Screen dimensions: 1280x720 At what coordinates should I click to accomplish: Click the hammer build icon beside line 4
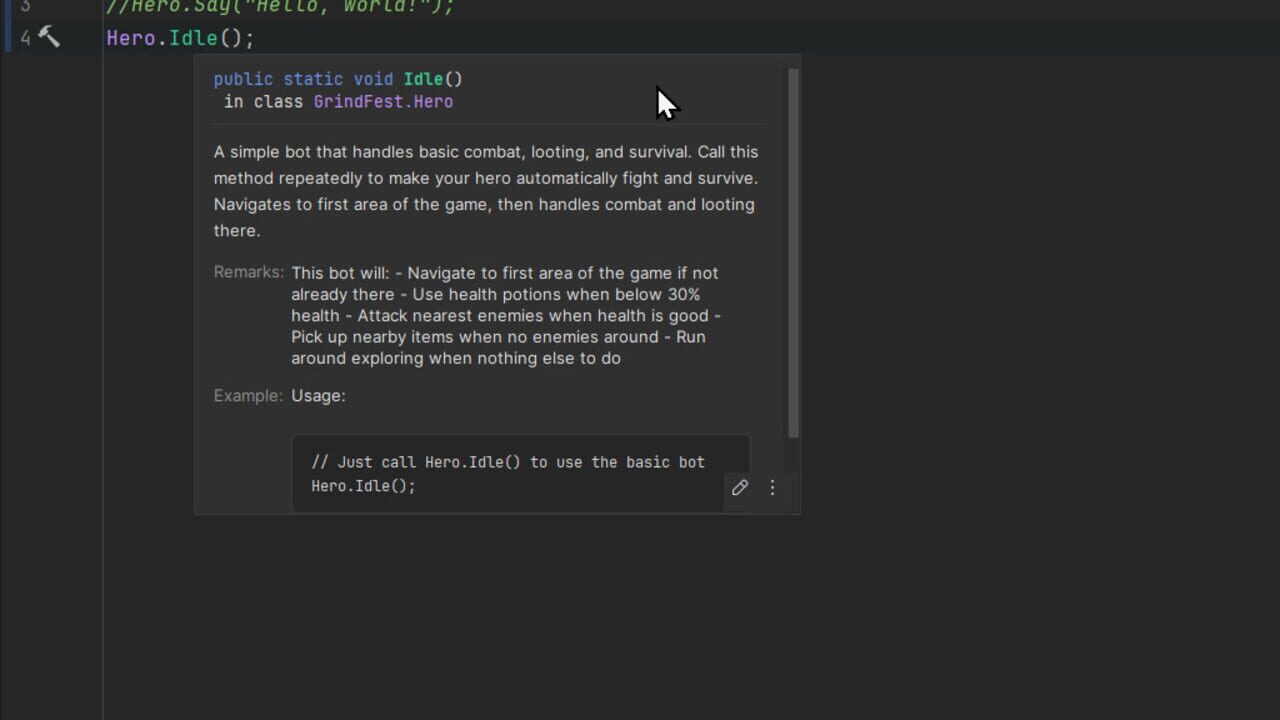point(49,38)
